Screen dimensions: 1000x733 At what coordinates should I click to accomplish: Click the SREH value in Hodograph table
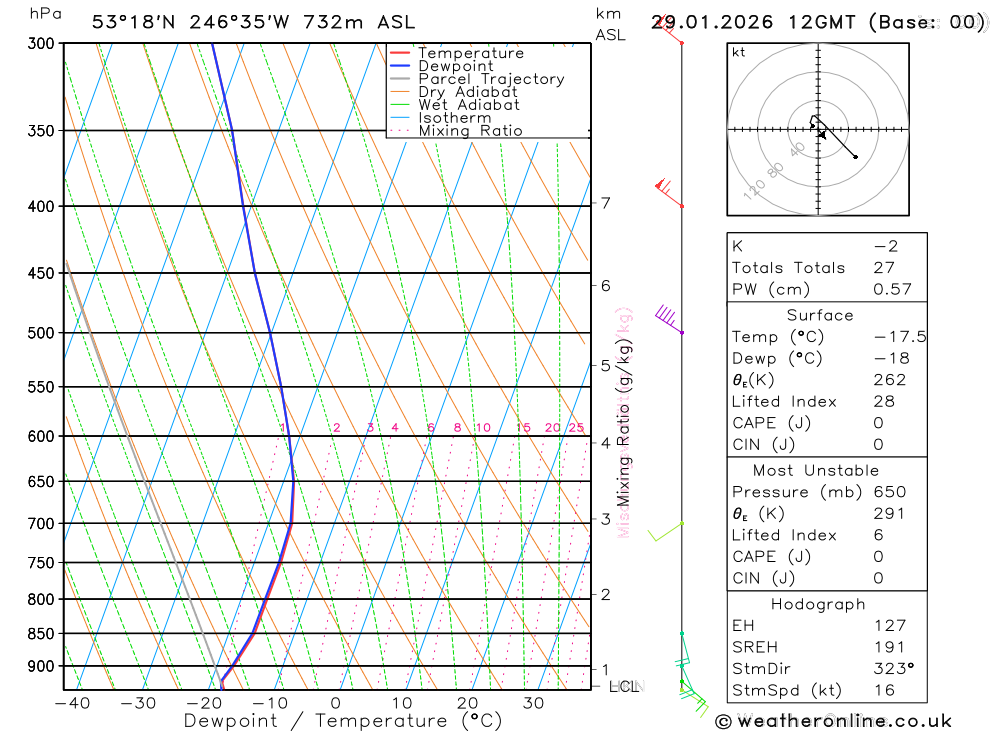[890, 648]
